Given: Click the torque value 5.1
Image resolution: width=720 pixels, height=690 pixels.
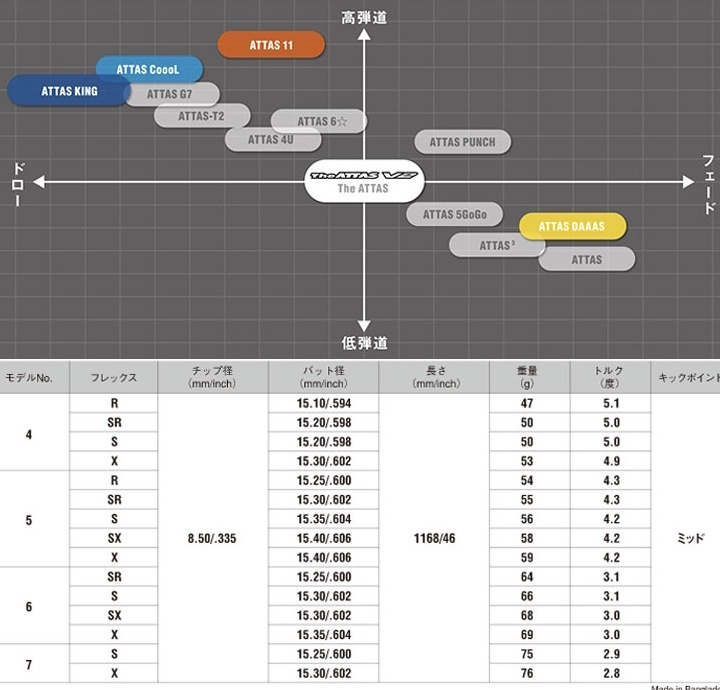Looking at the screenshot, I should pyautogui.click(x=611, y=403).
